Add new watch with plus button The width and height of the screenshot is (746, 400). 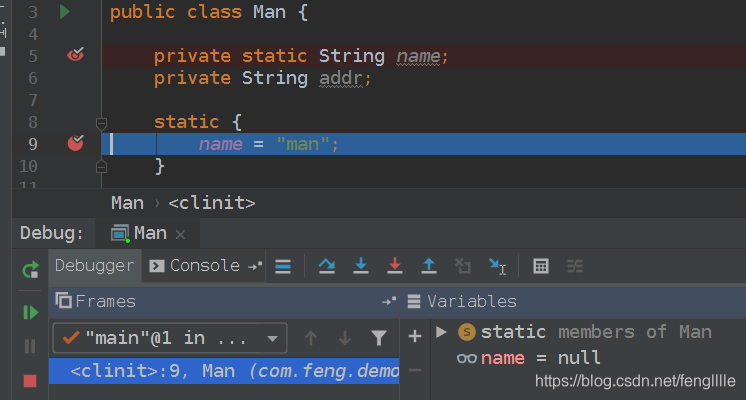(415, 336)
